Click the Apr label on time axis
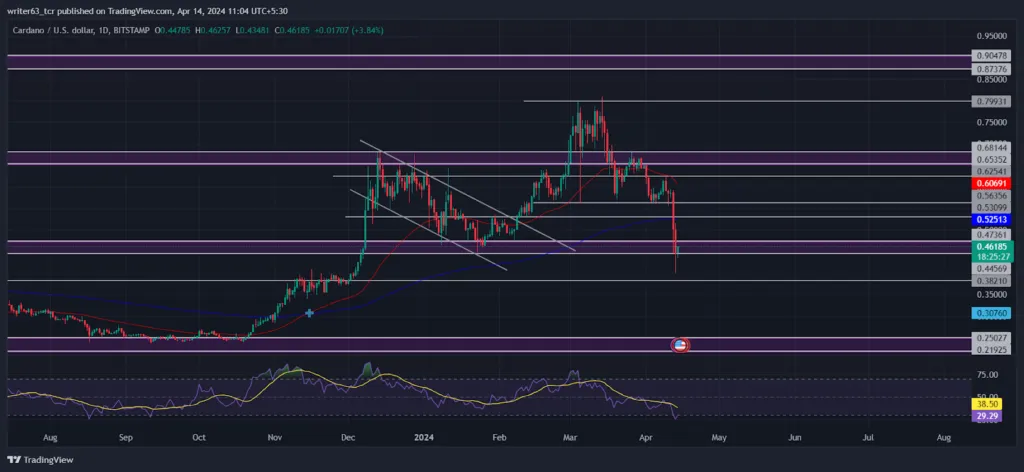 pyautogui.click(x=646, y=437)
